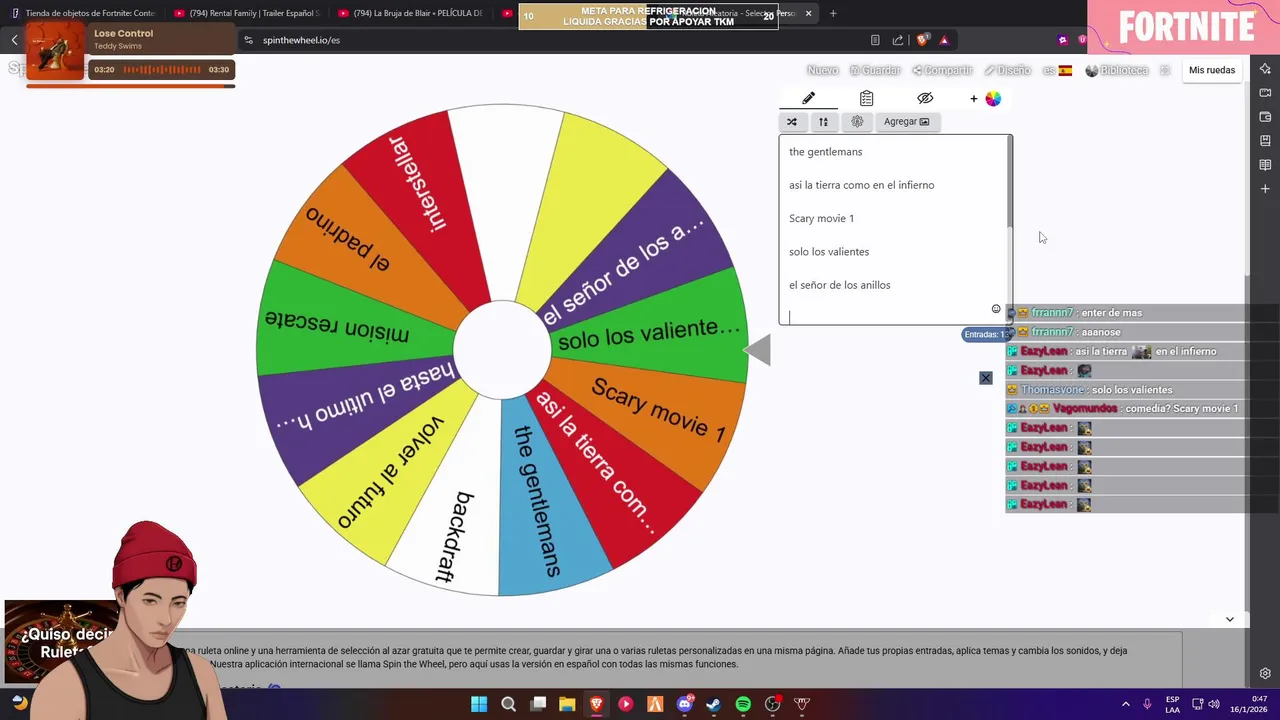This screenshot has width=1280, height=720.
Task: Click the Lose Control album art thumbnail
Action: 56,51
